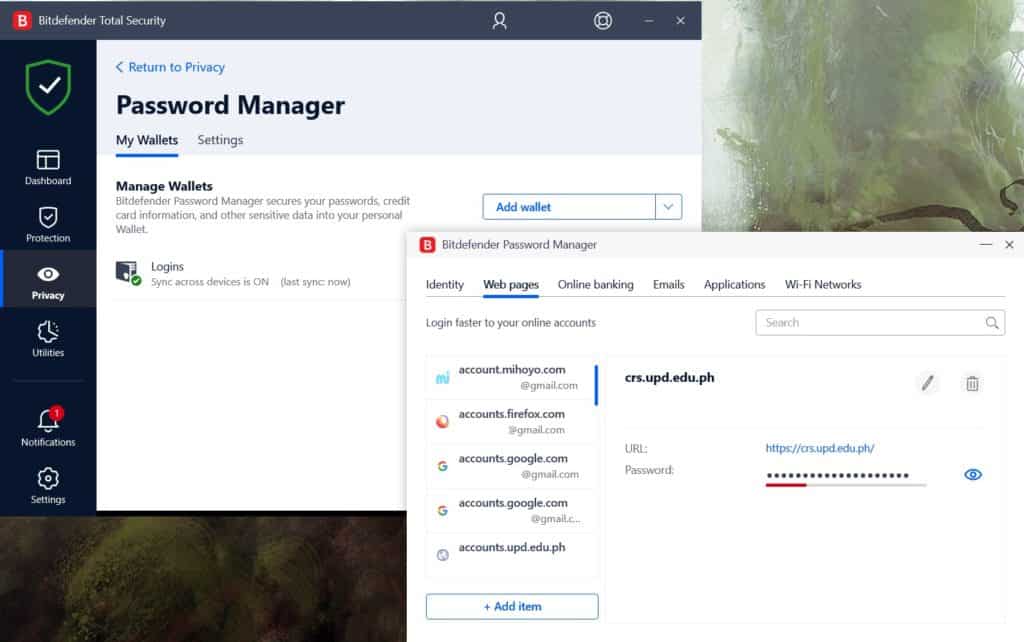Select the accounts.upd.edu.ph entry
Viewport: 1024px width, 642px height.
511,555
